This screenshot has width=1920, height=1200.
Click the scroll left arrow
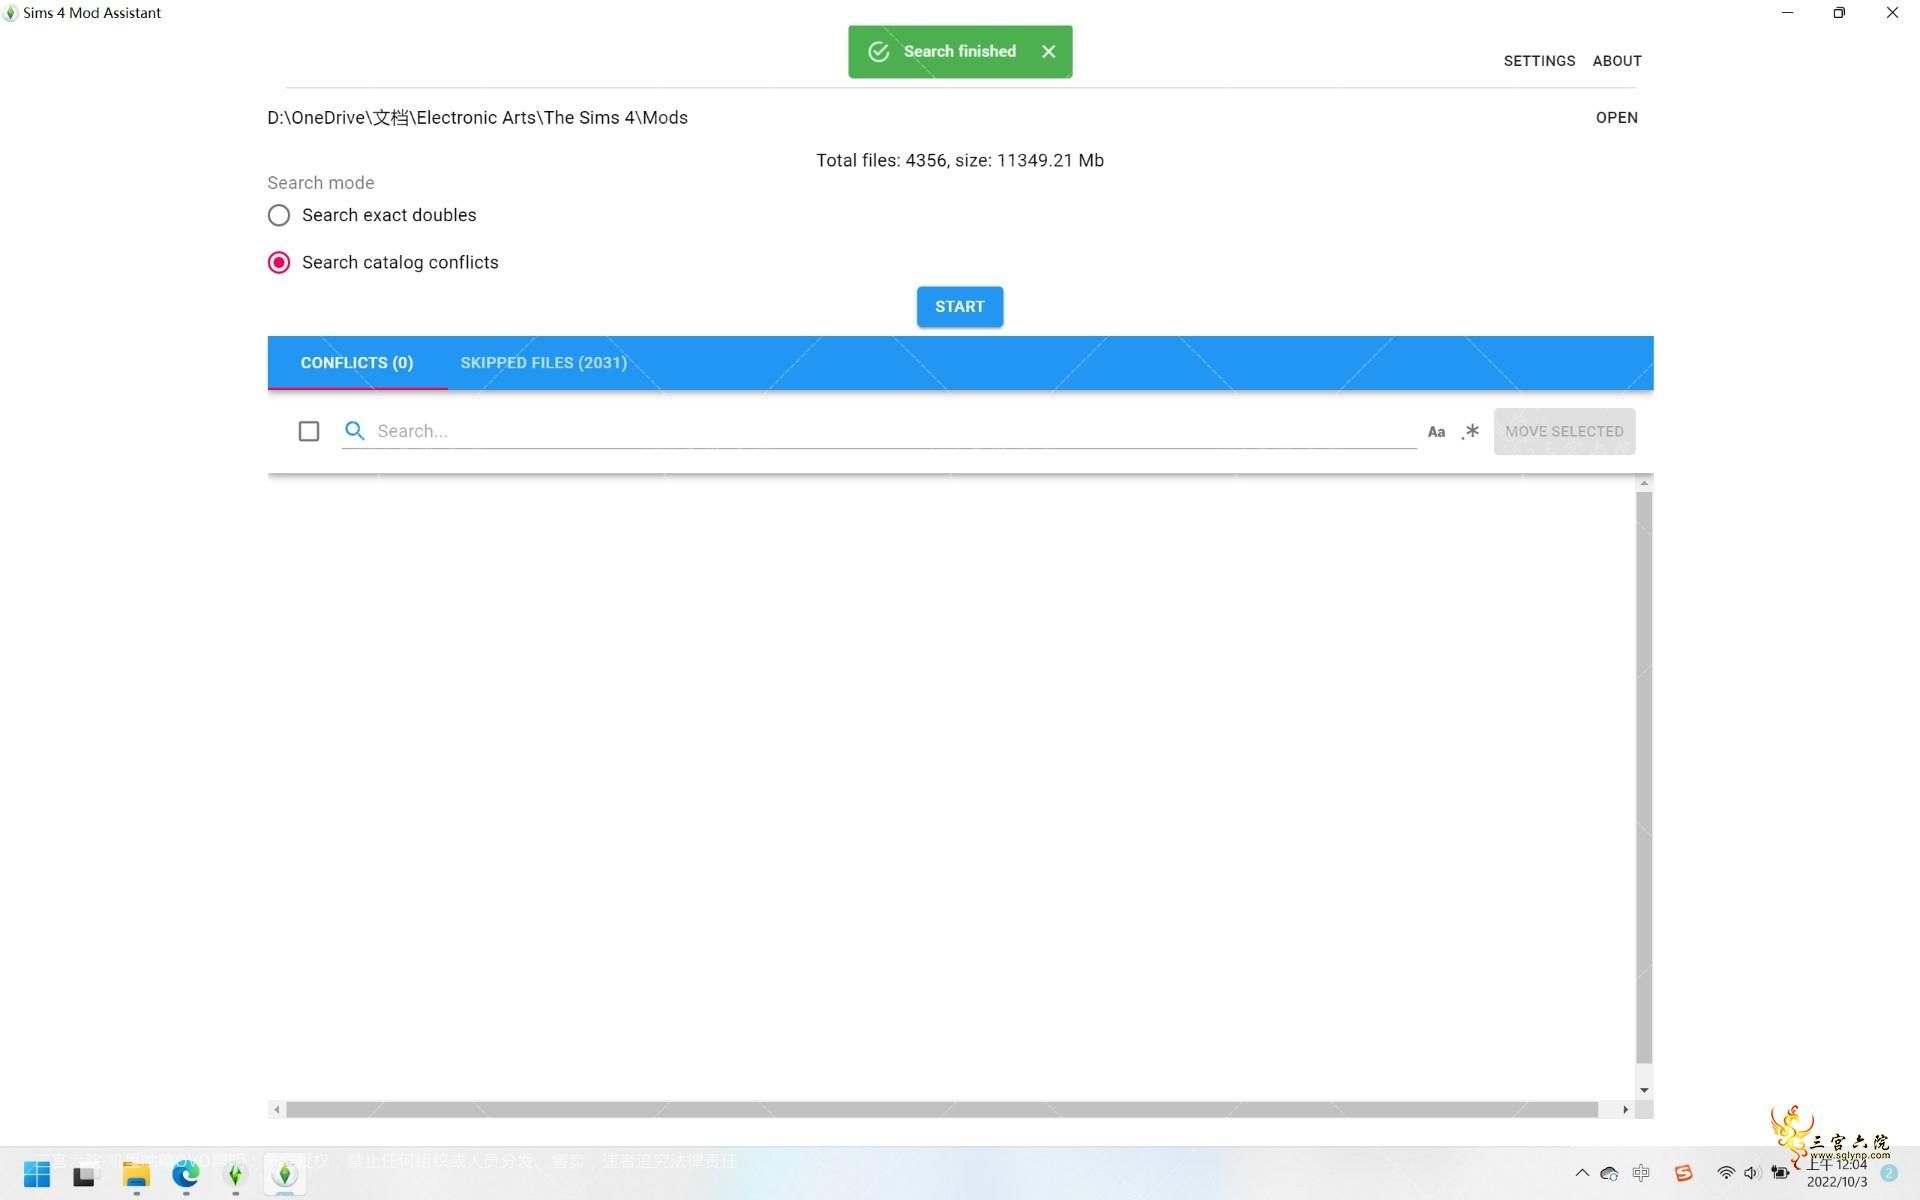pyautogui.click(x=277, y=1110)
